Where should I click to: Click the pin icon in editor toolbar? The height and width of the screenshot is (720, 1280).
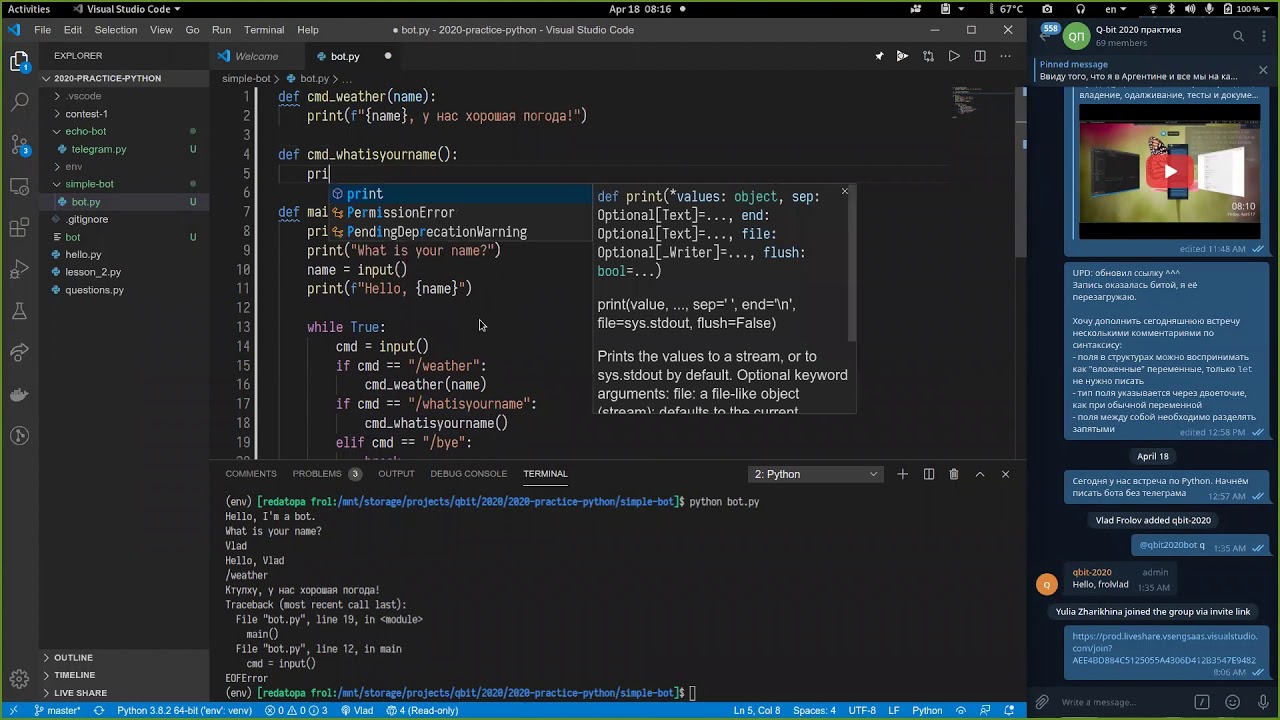coord(879,56)
